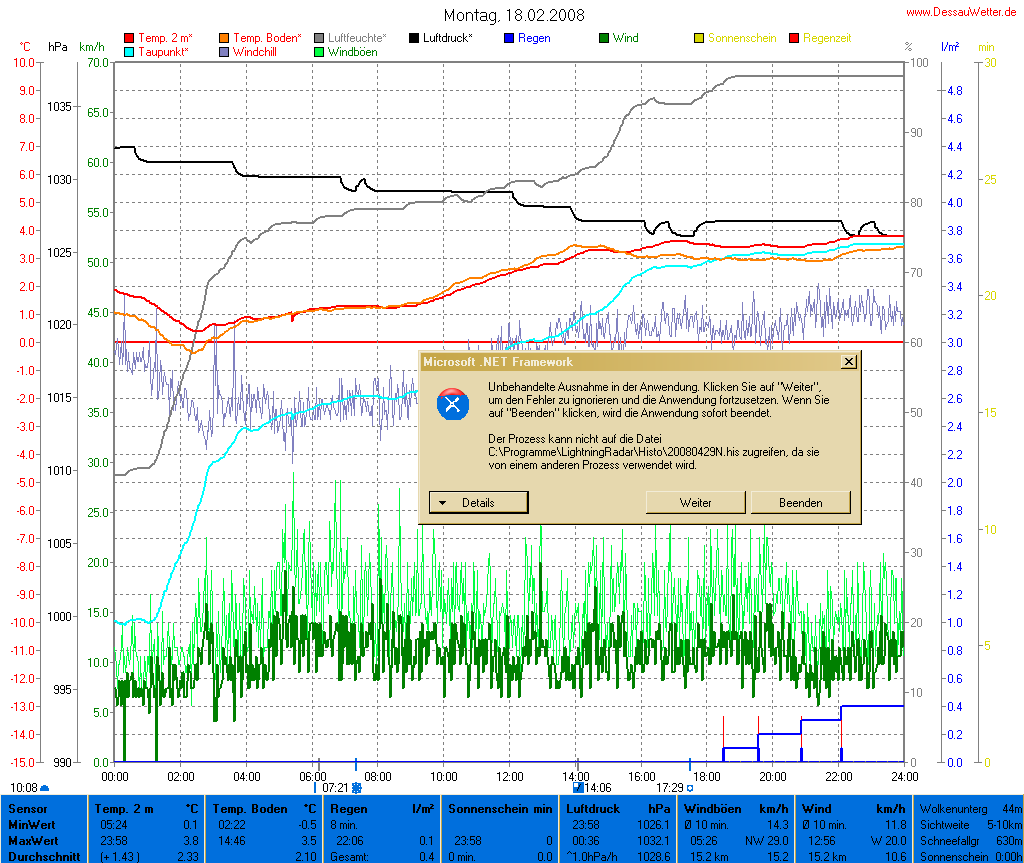Image resolution: width=1024 pixels, height=863 pixels.
Task: Click the red Temp. 2 m legend swatch
Action: (x=128, y=38)
